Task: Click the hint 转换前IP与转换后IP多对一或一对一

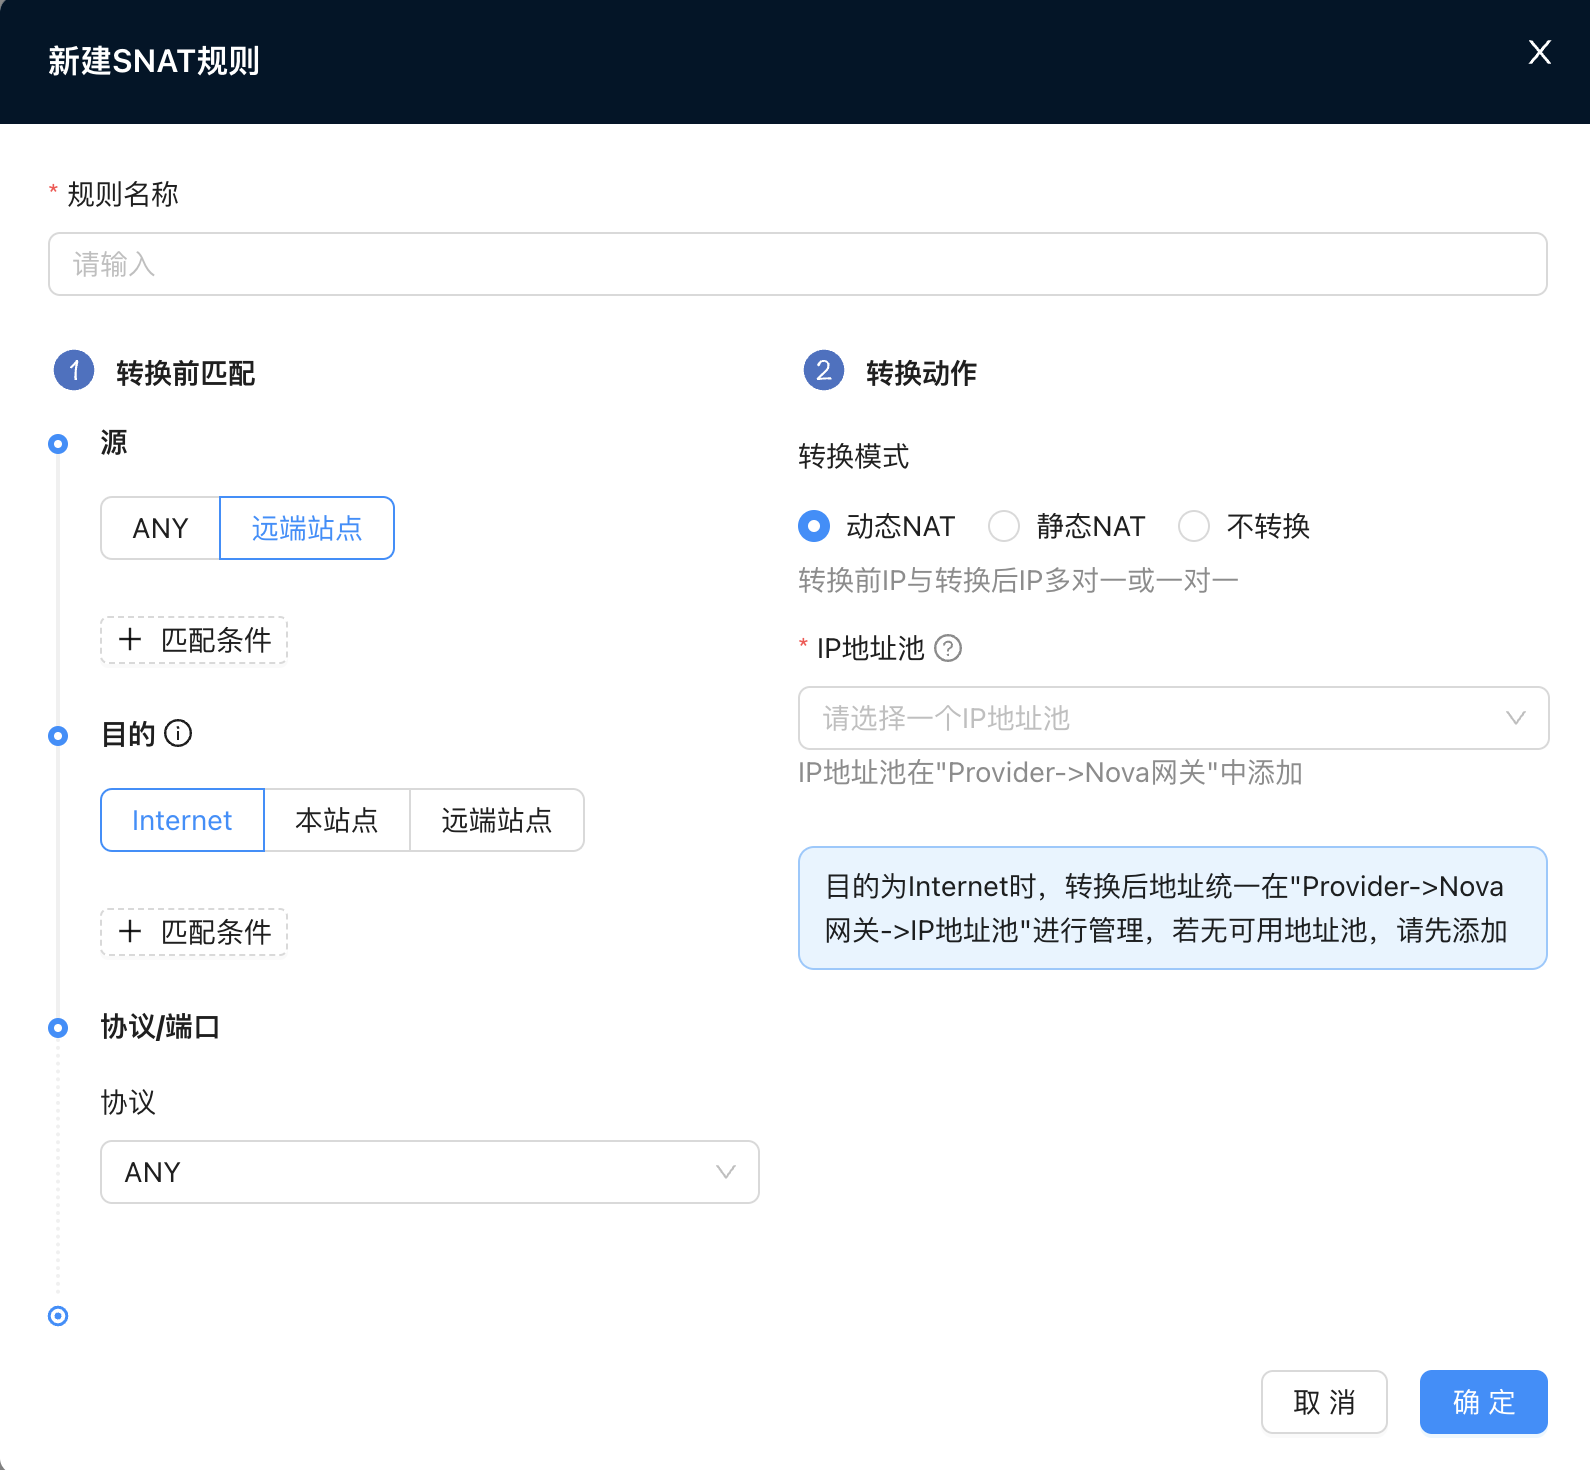Action: pyautogui.click(x=1018, y=581)
